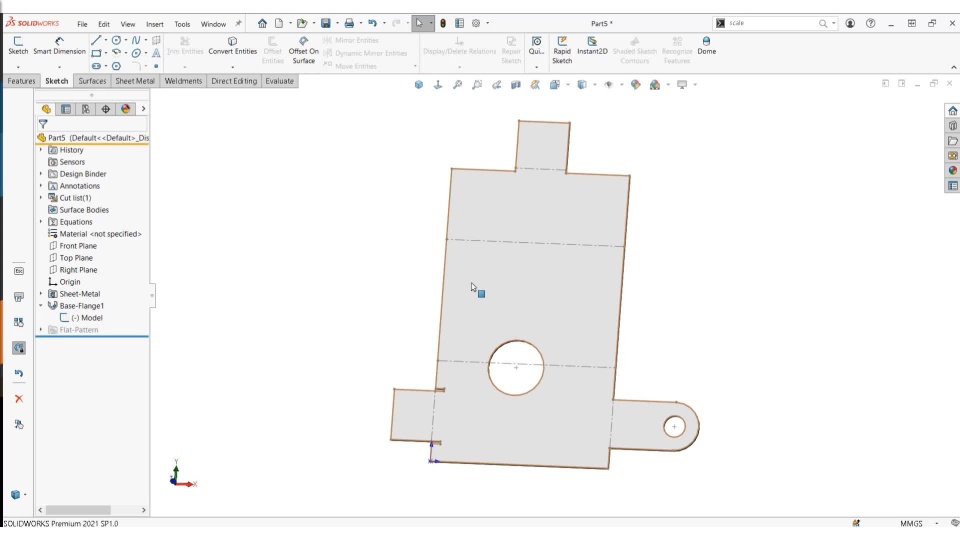
Task: Click Convert Entities in the ribbon
Action: point(232,45)
